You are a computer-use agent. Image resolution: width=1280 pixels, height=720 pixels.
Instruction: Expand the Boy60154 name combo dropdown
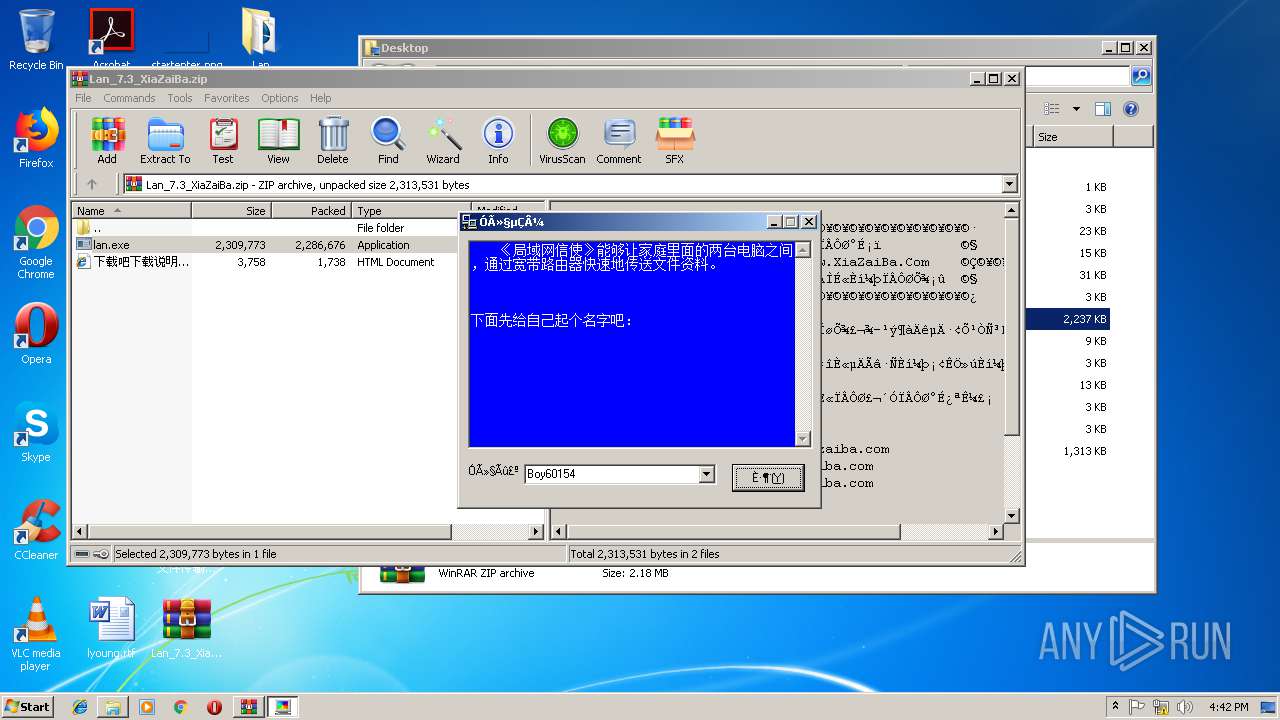pos(707,475)
